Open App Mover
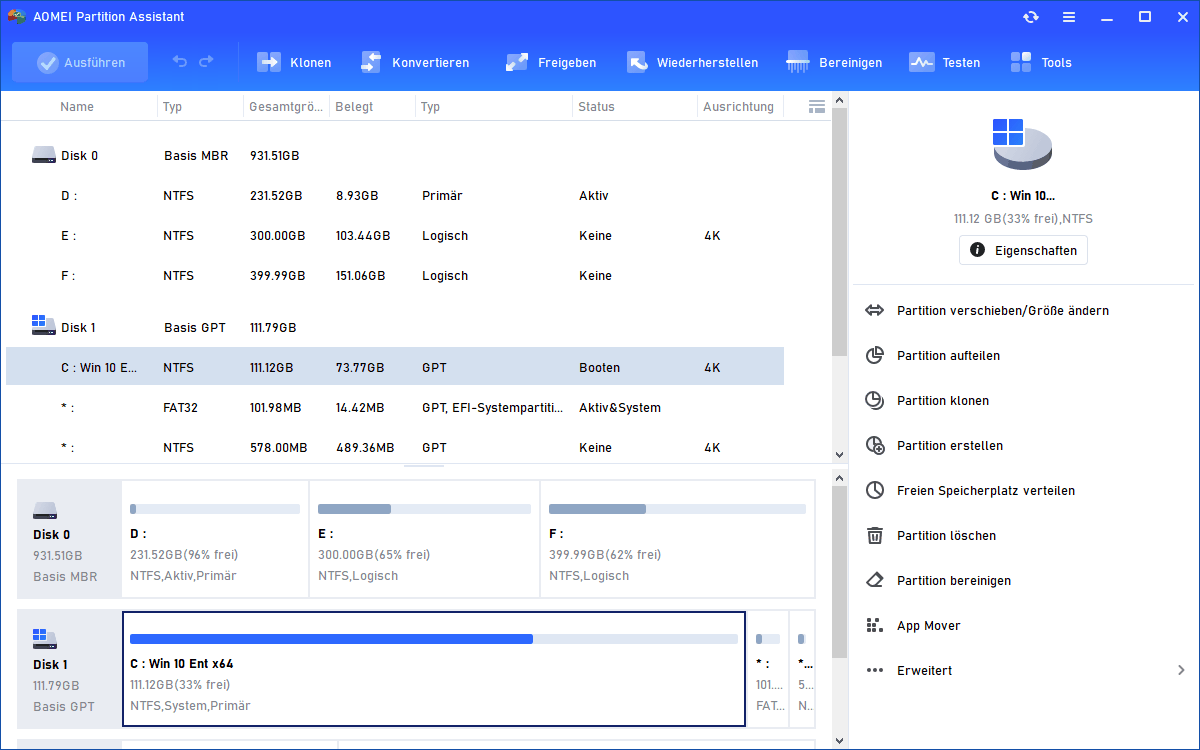 pos(929,626)
